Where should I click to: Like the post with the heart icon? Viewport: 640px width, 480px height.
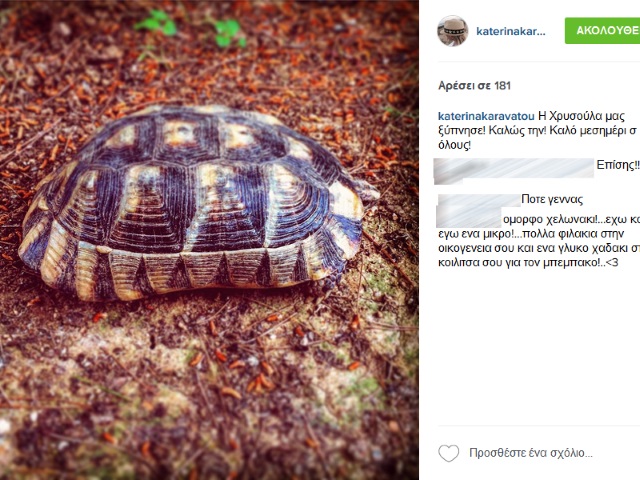click(449, 453)
